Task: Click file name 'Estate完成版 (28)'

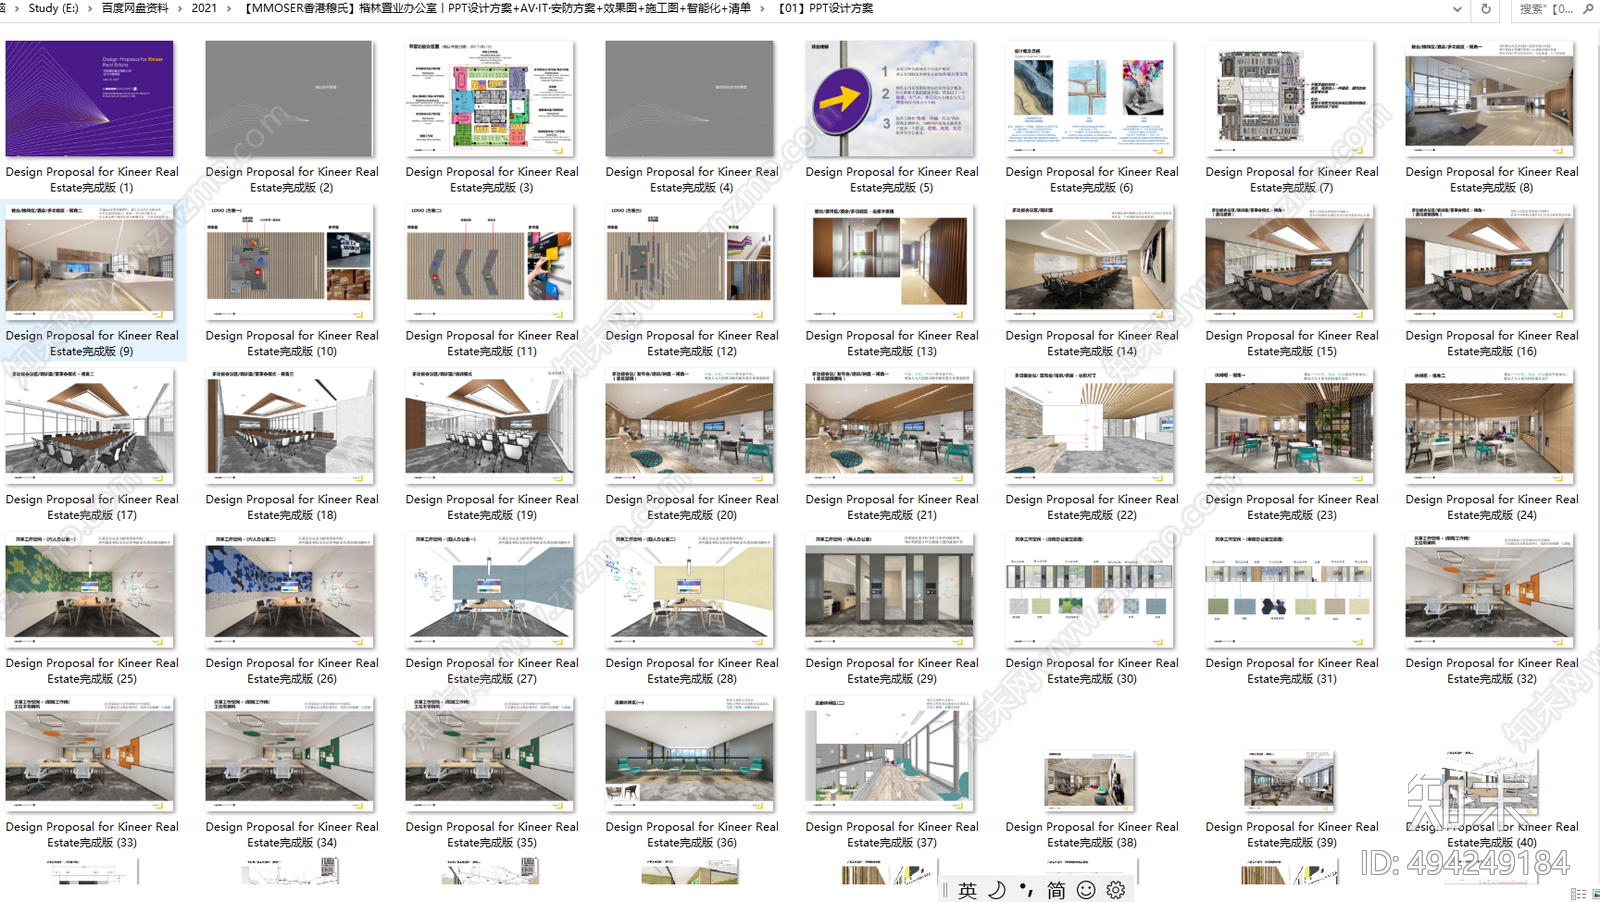Action: 692,672
